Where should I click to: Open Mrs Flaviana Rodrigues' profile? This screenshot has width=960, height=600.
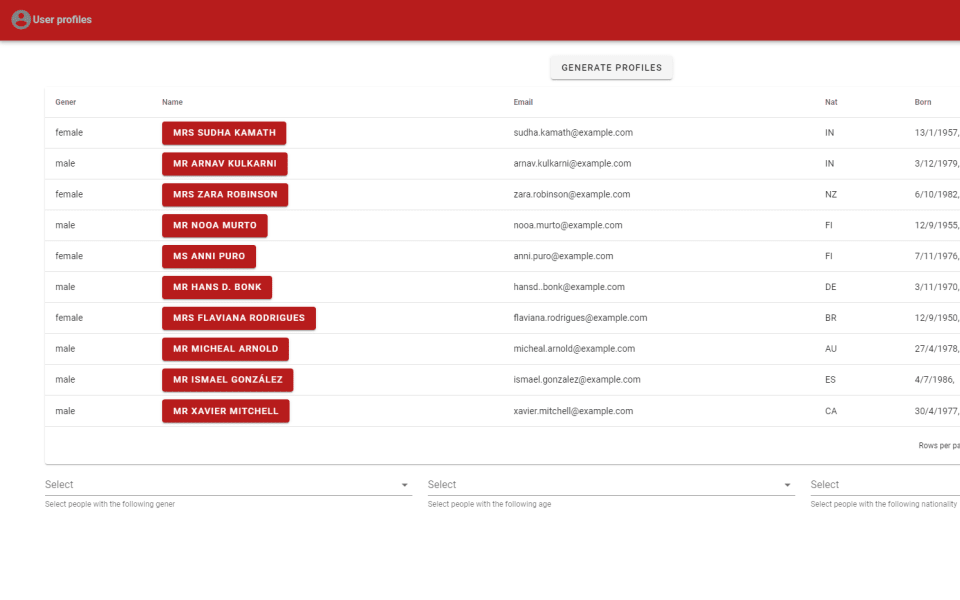[x=239, y=318]
